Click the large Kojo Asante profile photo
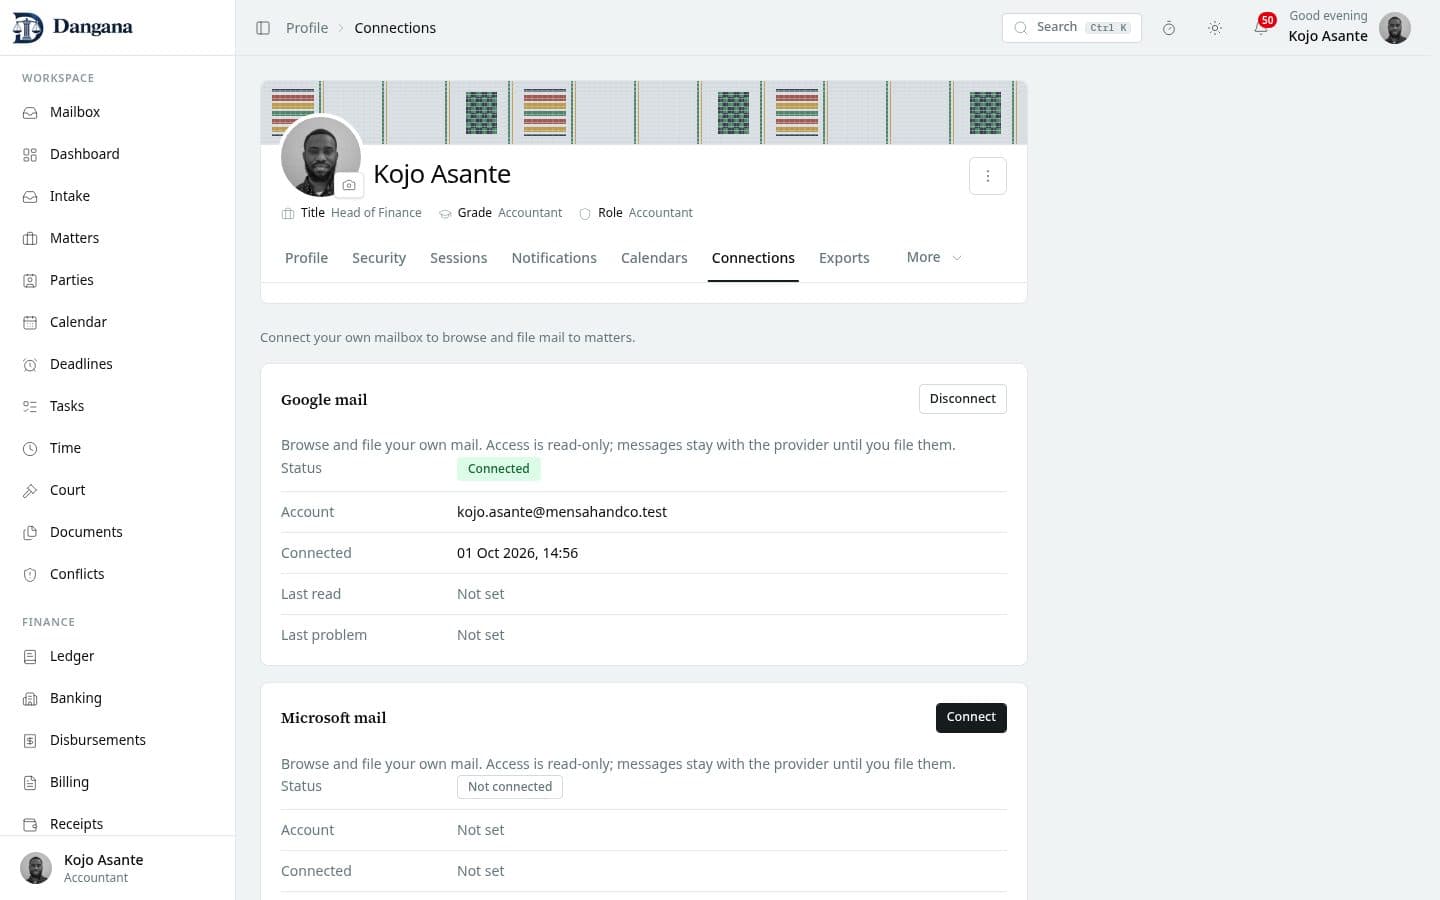This screenshot has width=1440, height=900. pos(320,157)
